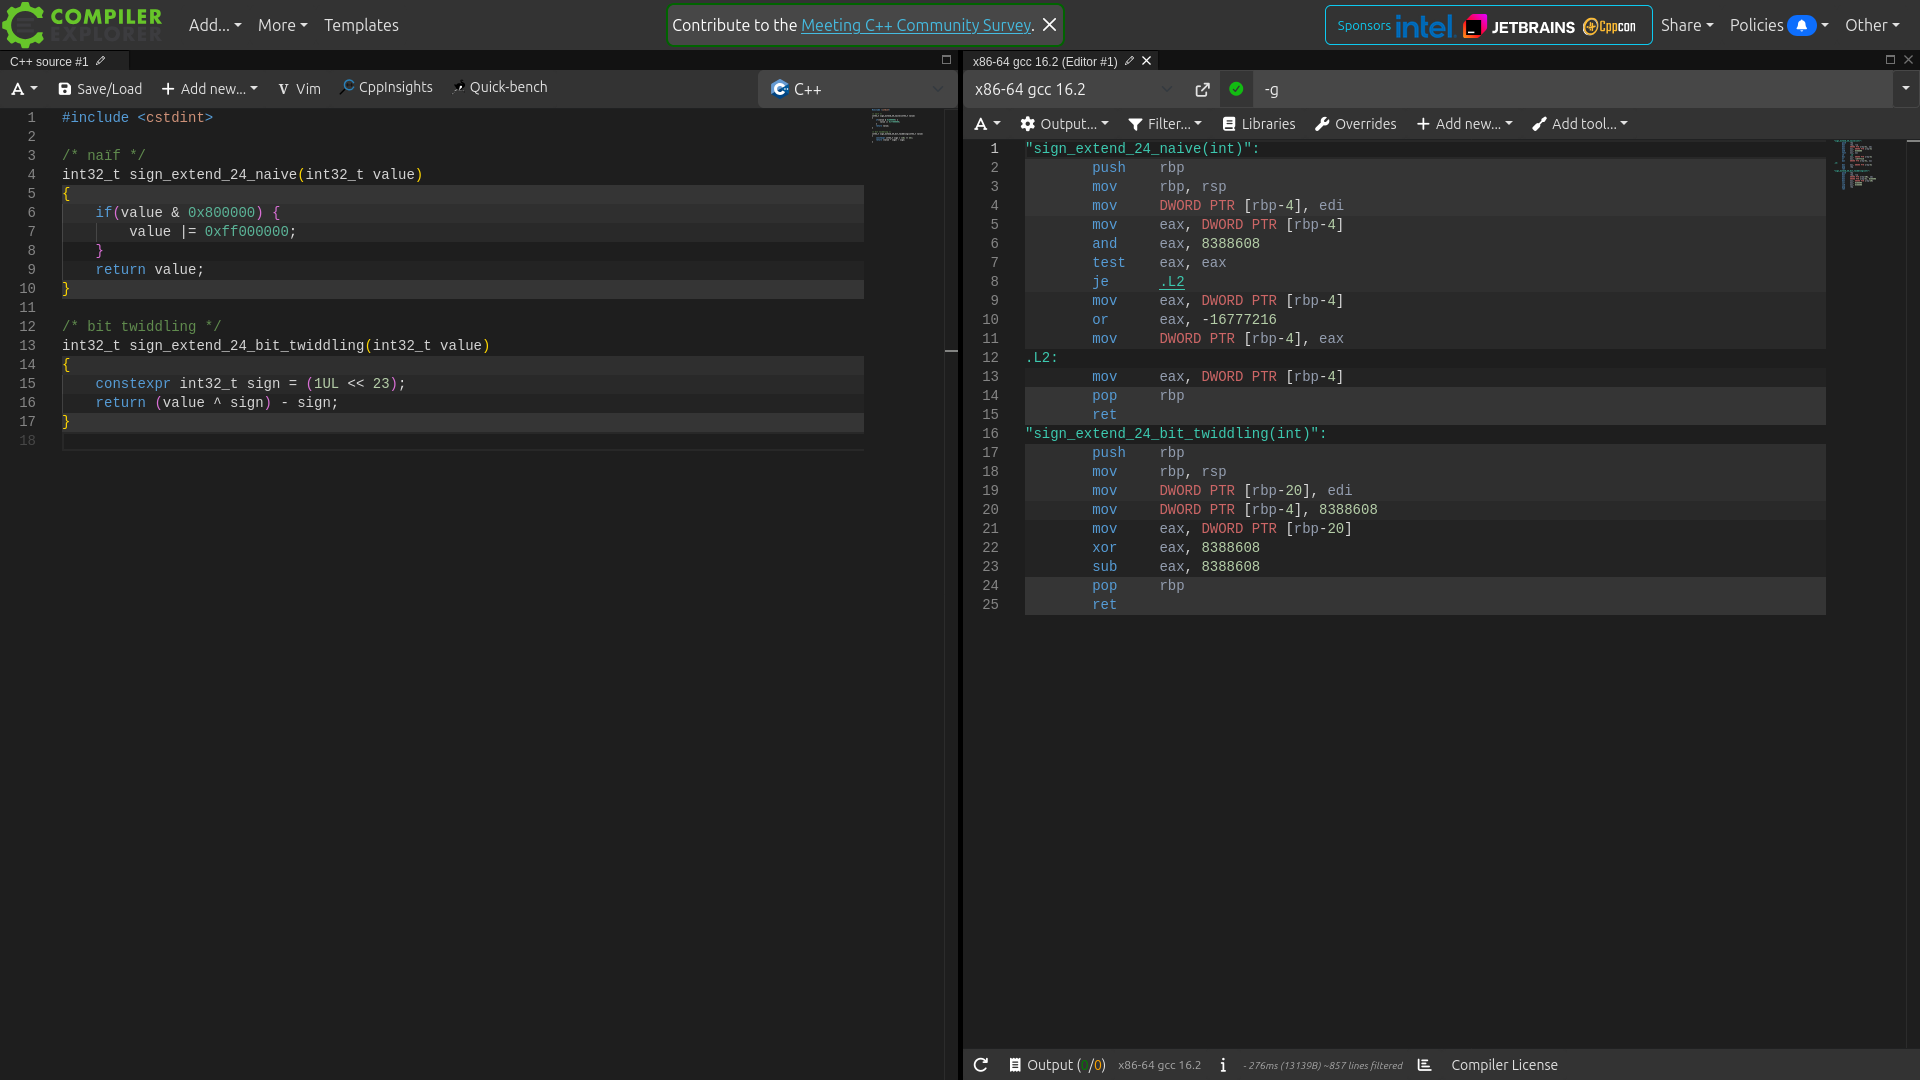Open Compiler License link

coord(1504,1065)
